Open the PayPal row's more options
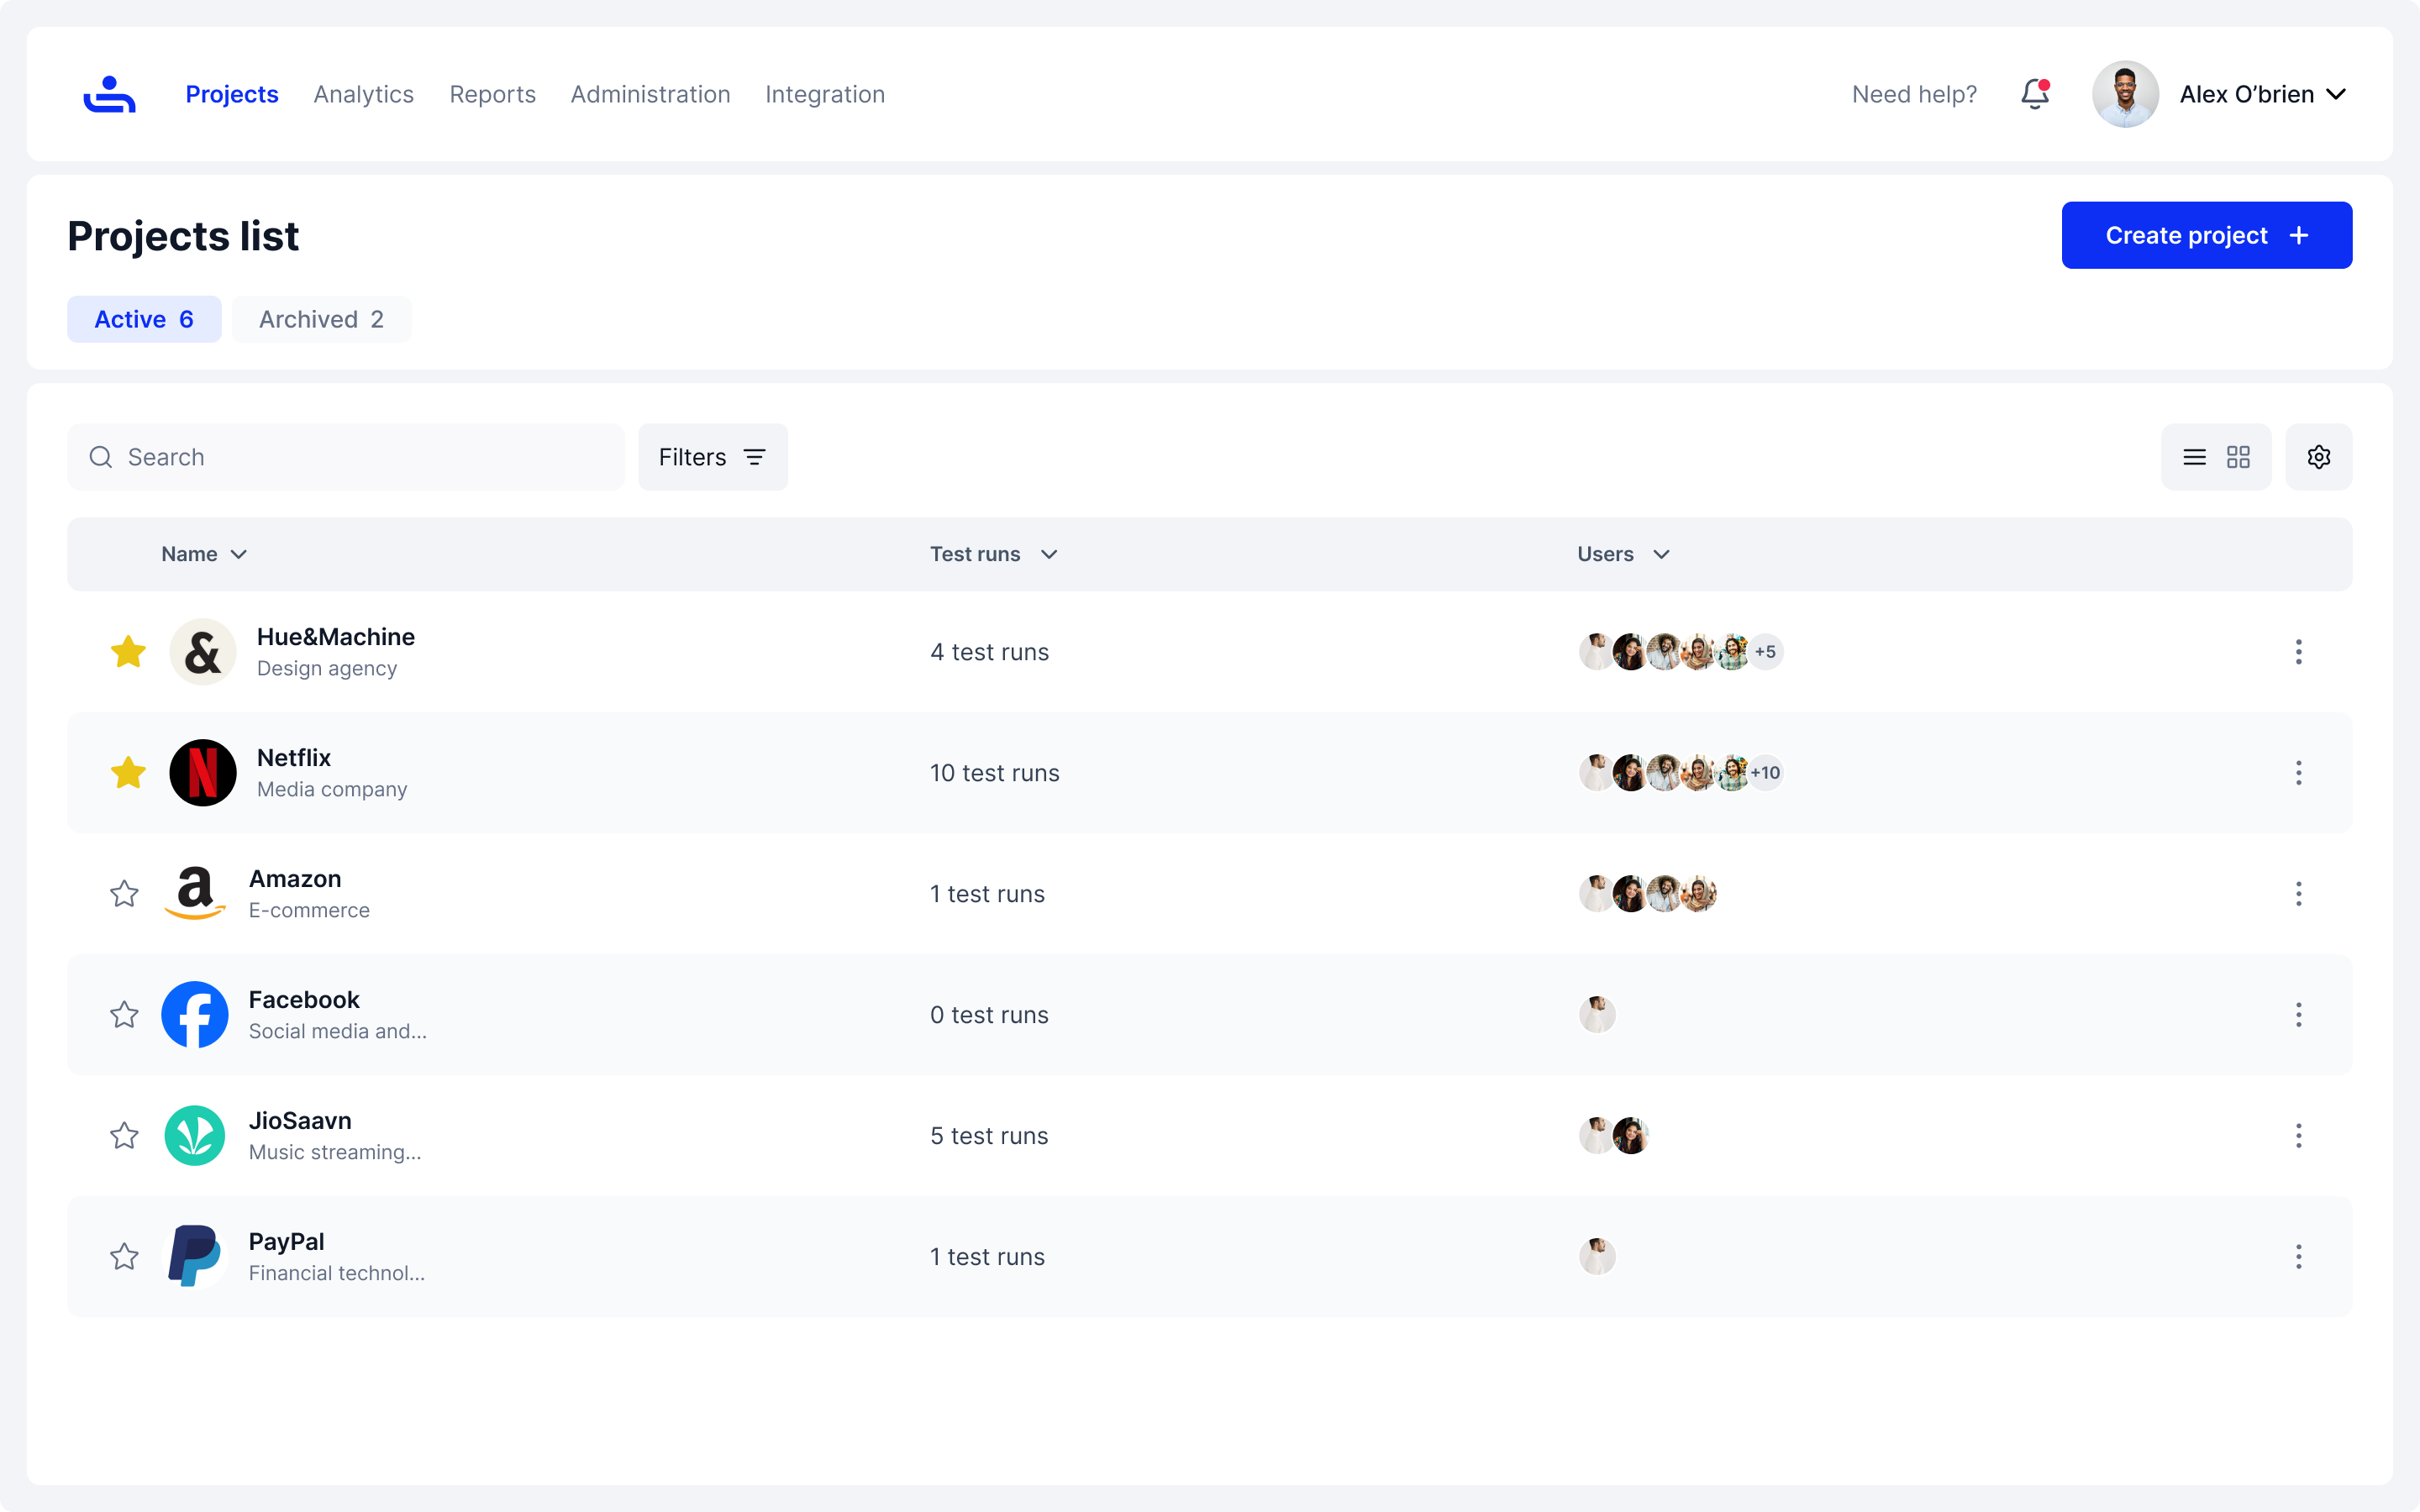2420x1512 pixels. click(2298, 1257)
